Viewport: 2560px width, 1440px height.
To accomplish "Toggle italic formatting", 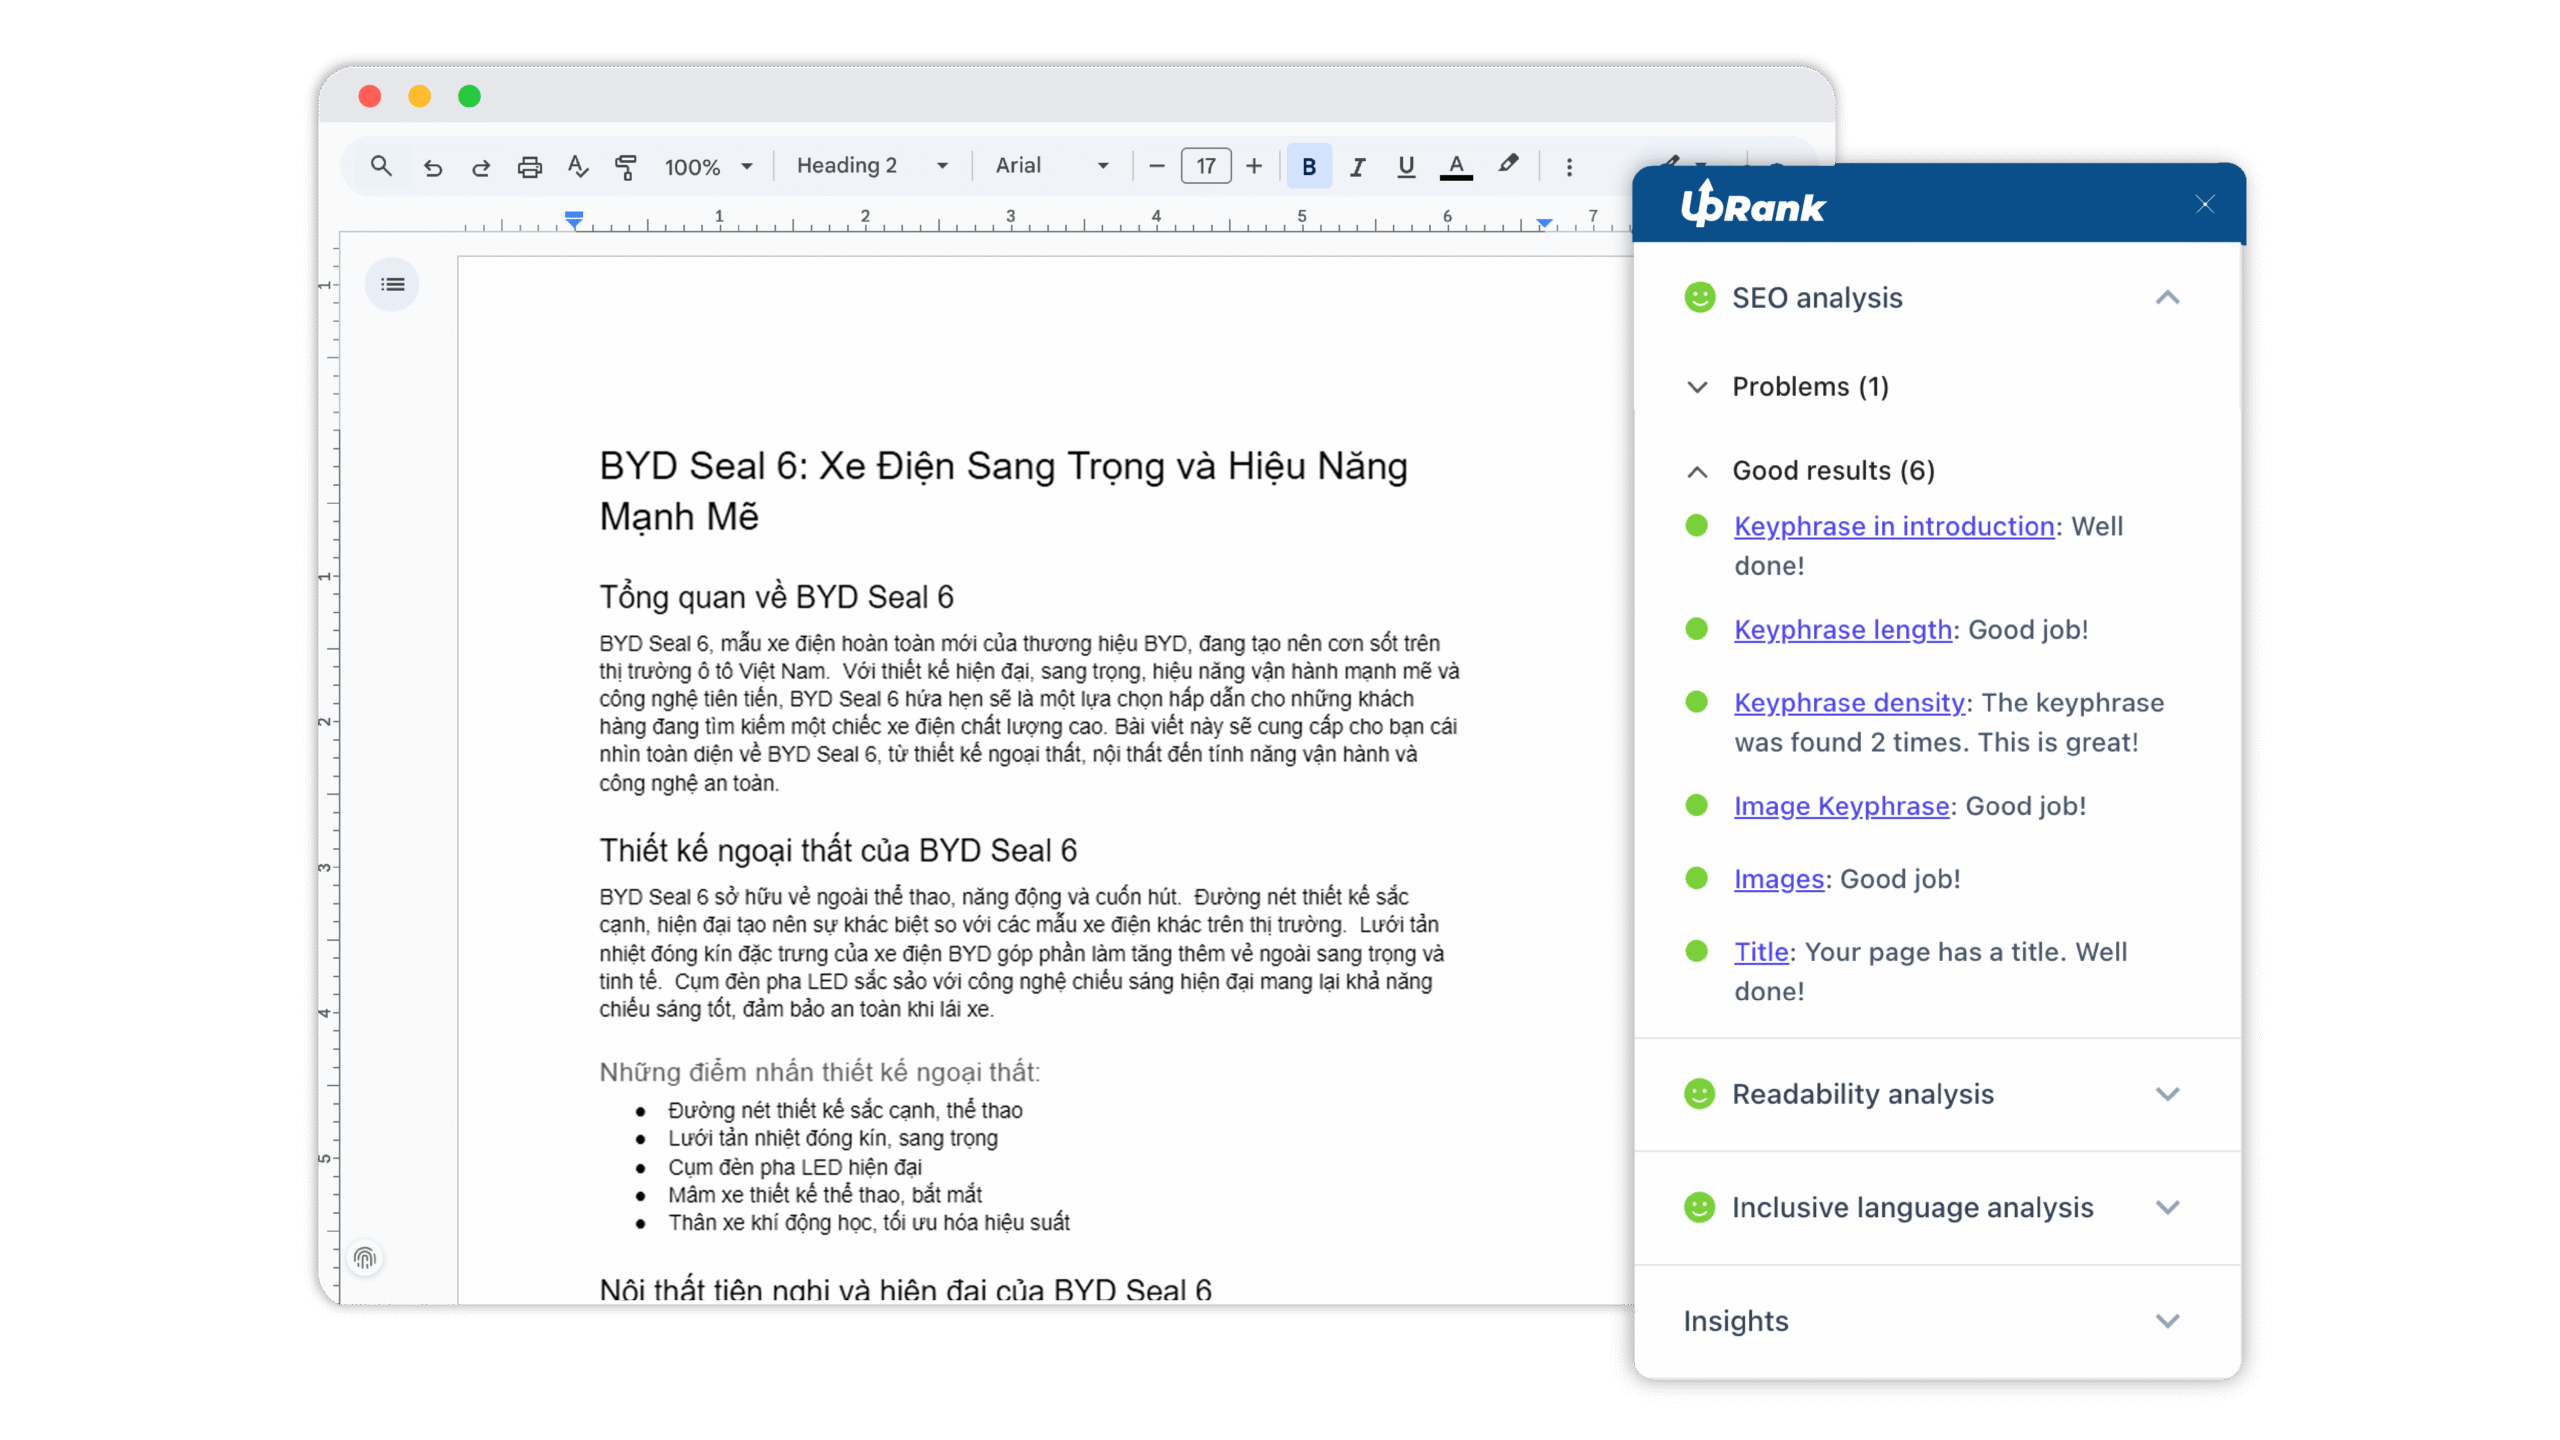I will tap(1357, 167).
